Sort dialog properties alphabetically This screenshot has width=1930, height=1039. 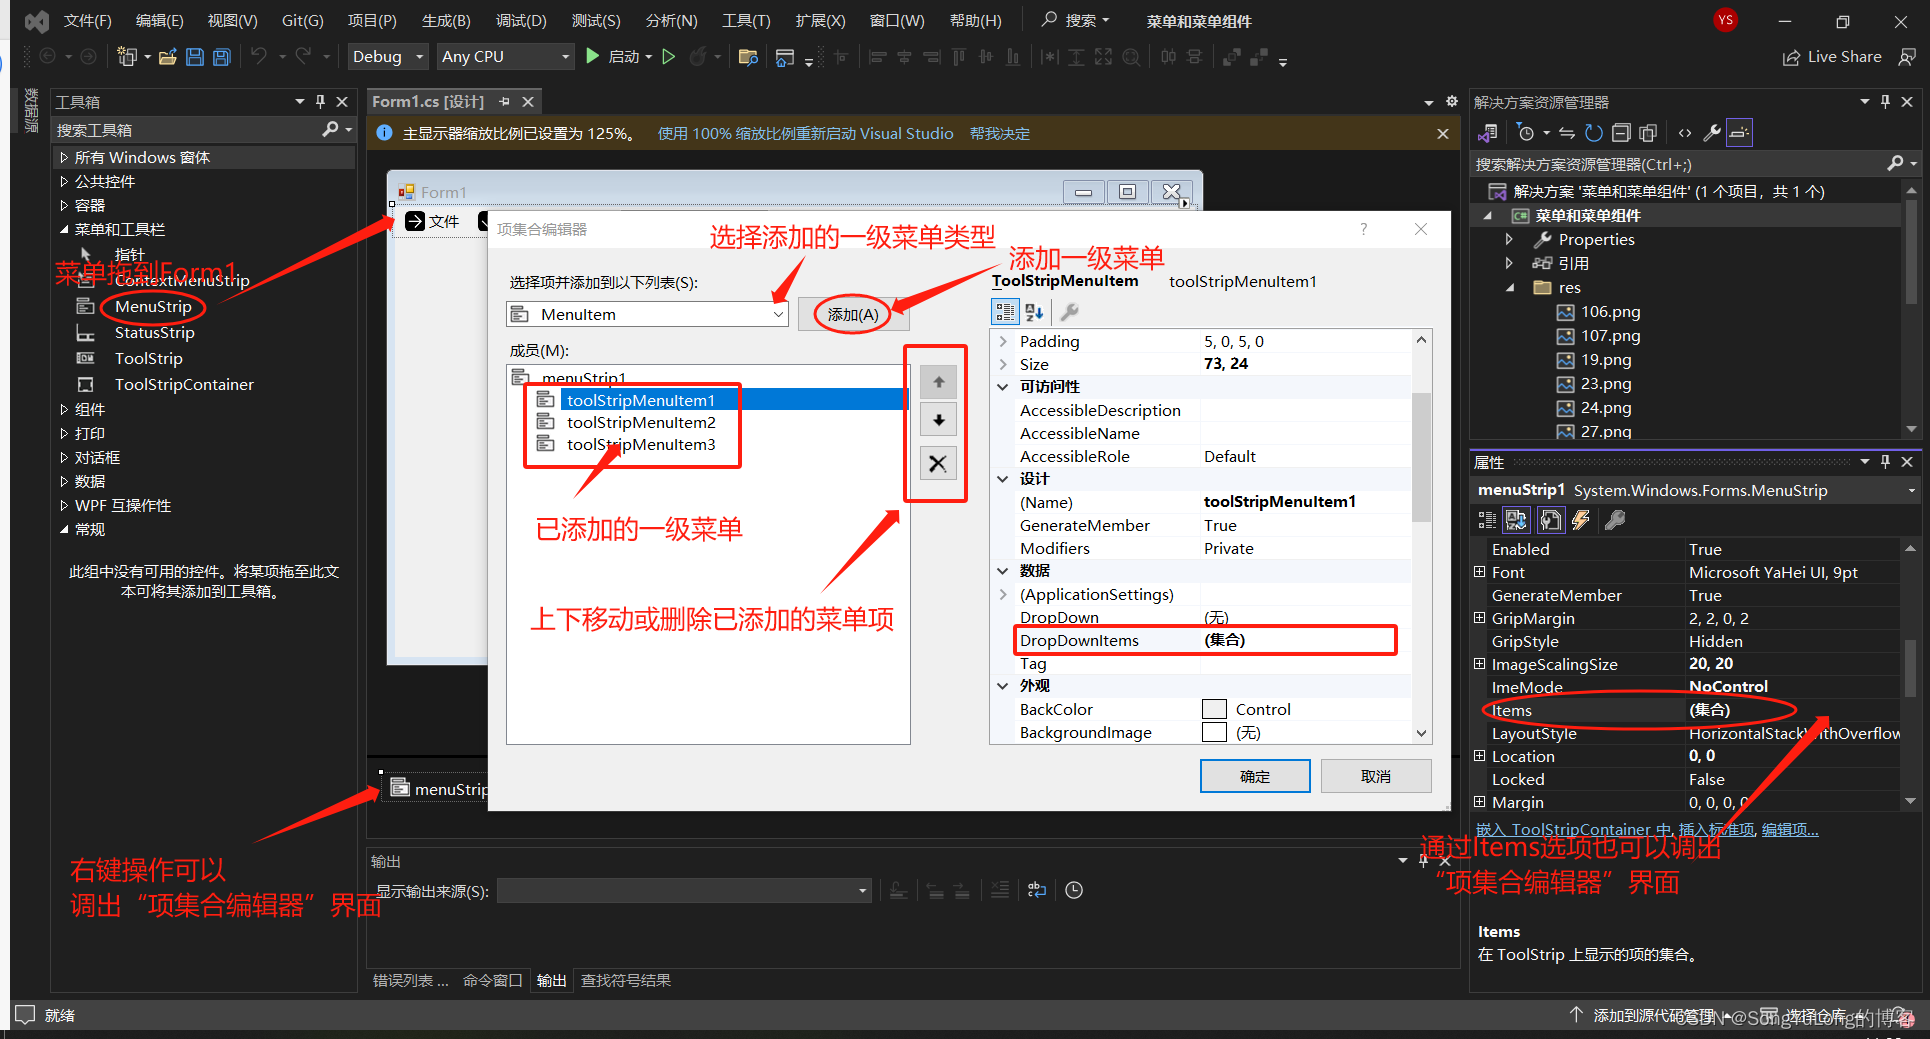(1034, 312)
